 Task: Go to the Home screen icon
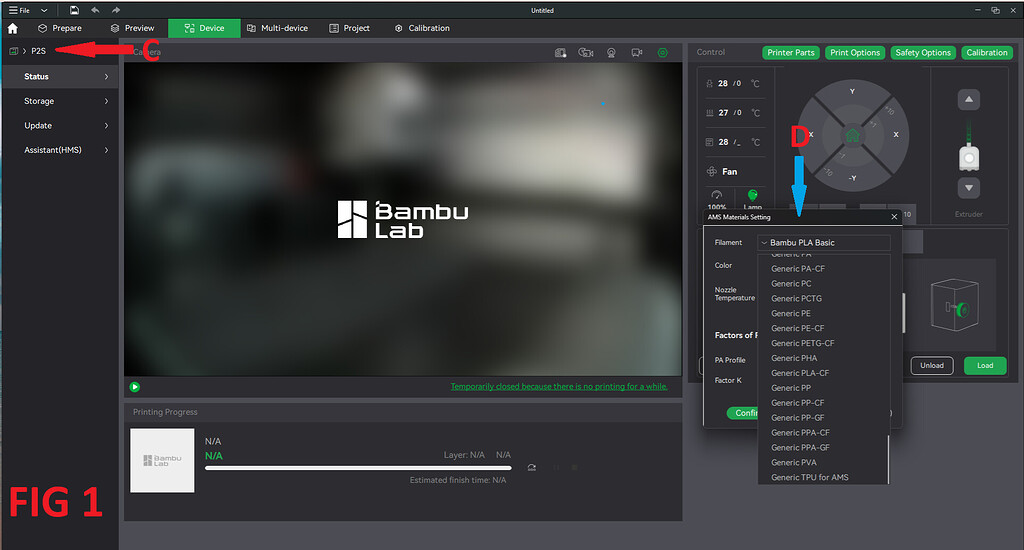[12, 28]
